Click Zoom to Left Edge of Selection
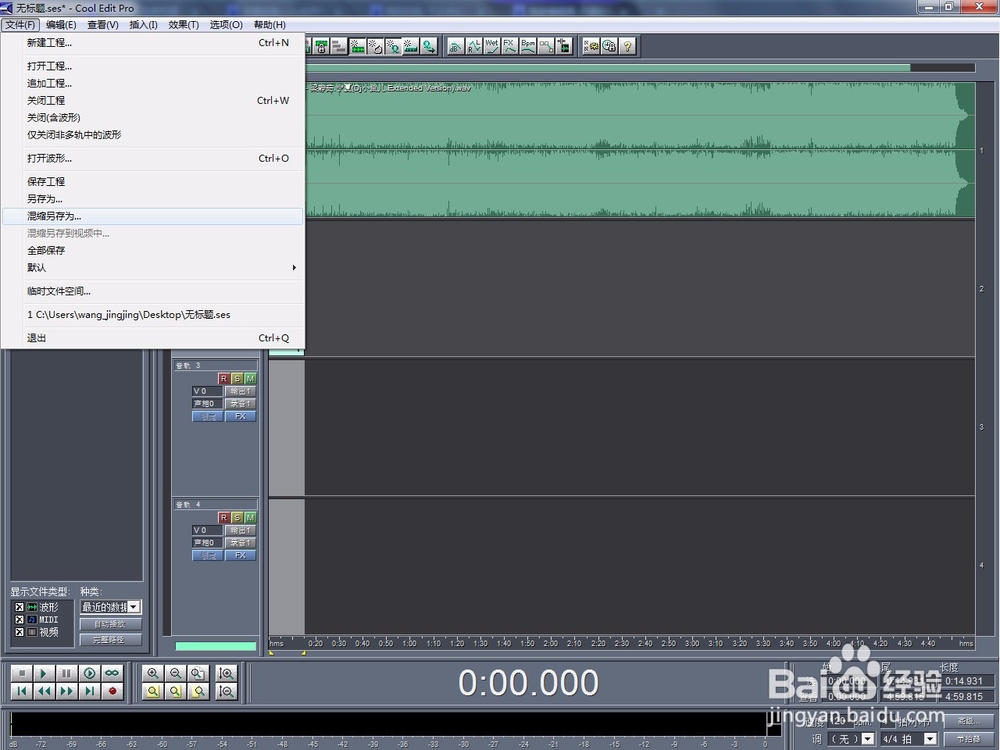The height and width of the screenshot is (750, 1000). (x=175, y=691)
